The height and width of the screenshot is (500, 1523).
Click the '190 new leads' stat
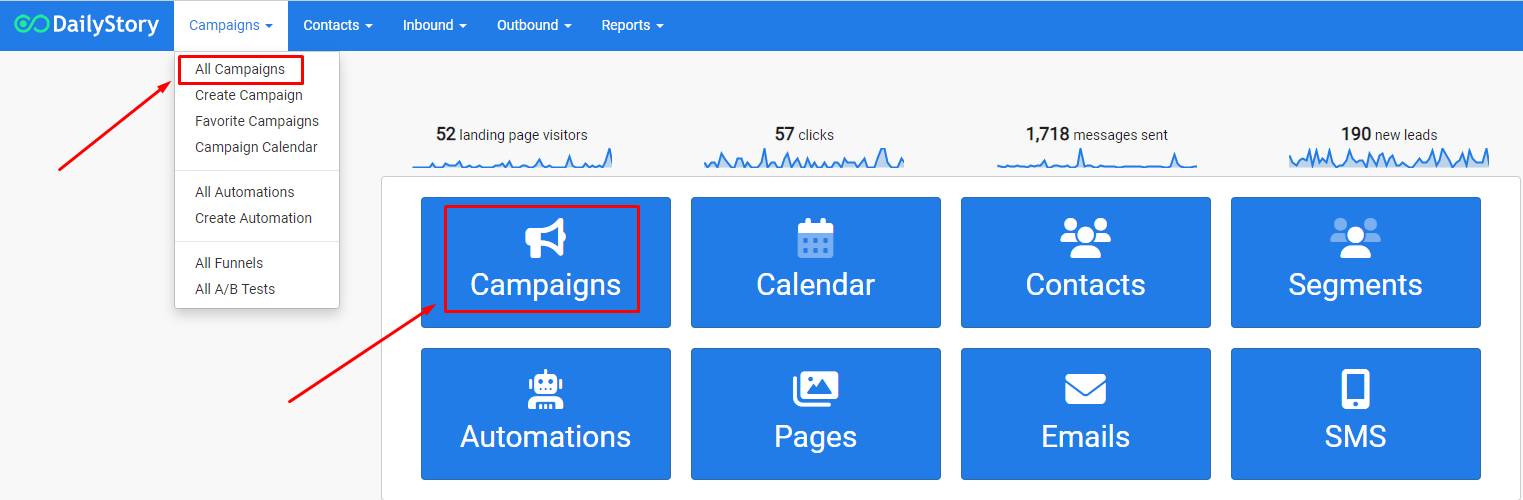pyautogui.click(x=1389, y=134)
